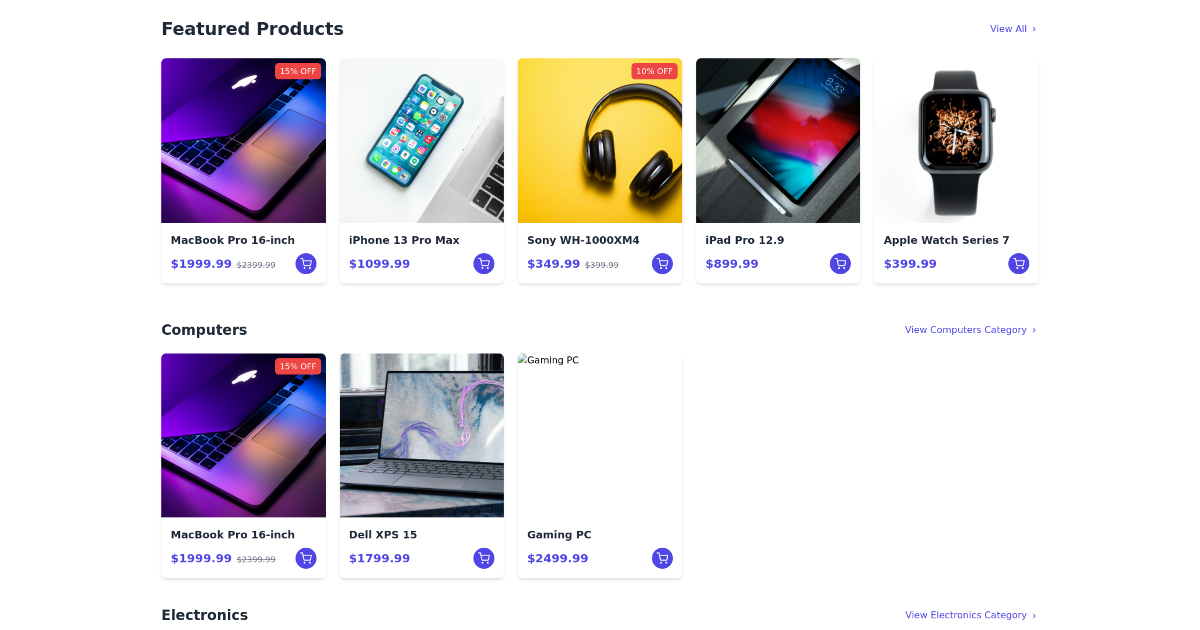This screenshot has width=1200, height=630.
Task: Click chevron beside View Electronics Category
Action: [1034, 615]
